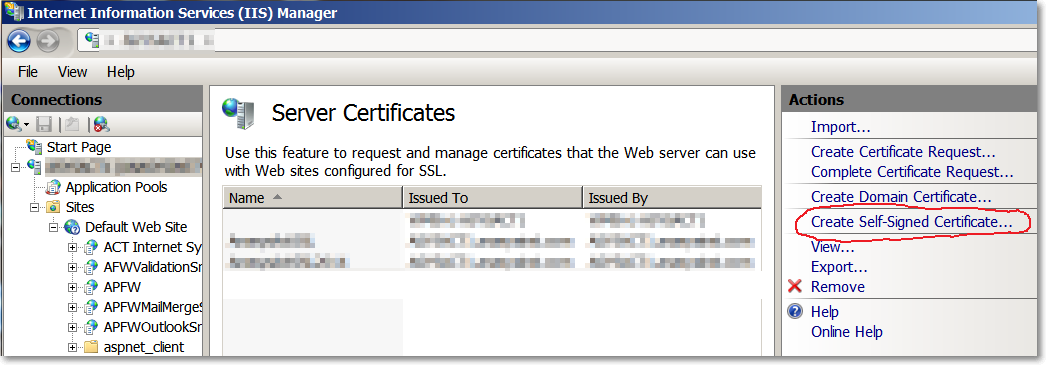Image resolution: width=1046 pixels, height=365 pixels.
Task: Click the blue question mark Help icon
Action: (x=795, y=312)
